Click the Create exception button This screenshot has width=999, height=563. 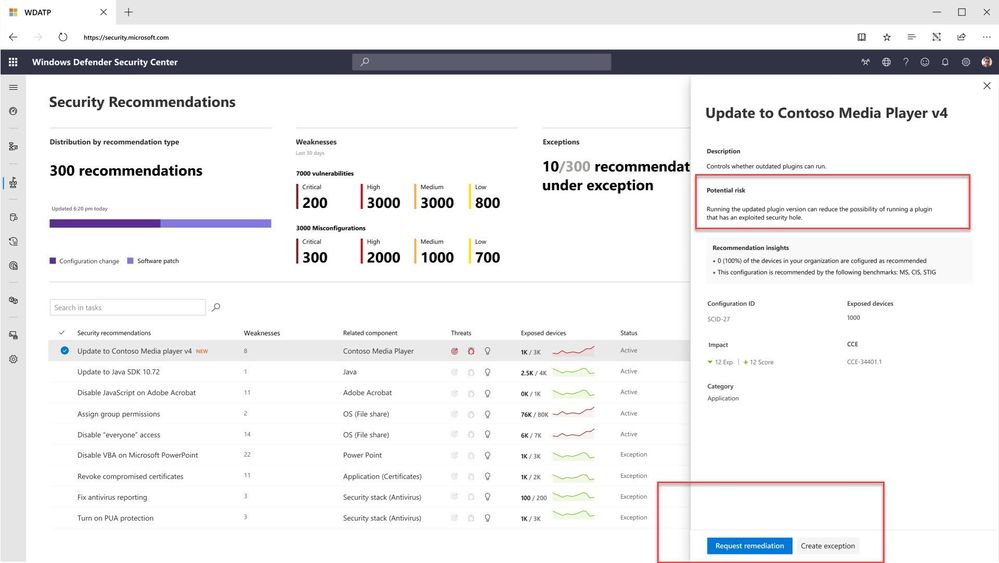(828, 546)
